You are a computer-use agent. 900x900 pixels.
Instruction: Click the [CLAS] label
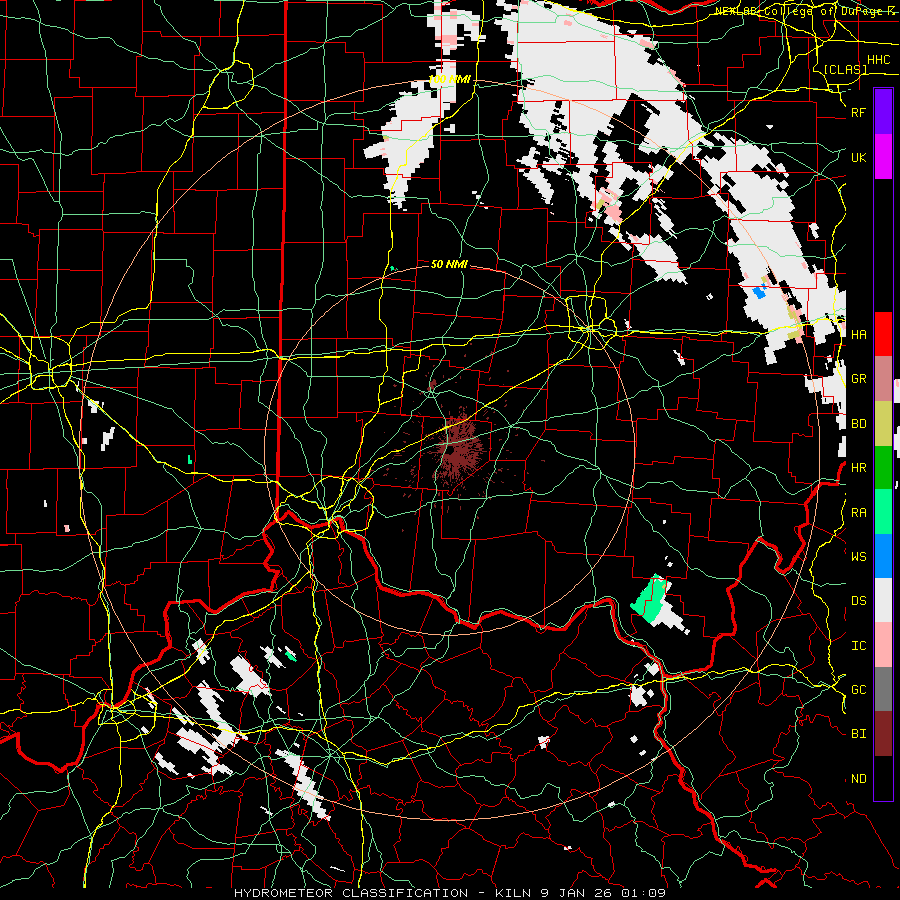point(845,69)
